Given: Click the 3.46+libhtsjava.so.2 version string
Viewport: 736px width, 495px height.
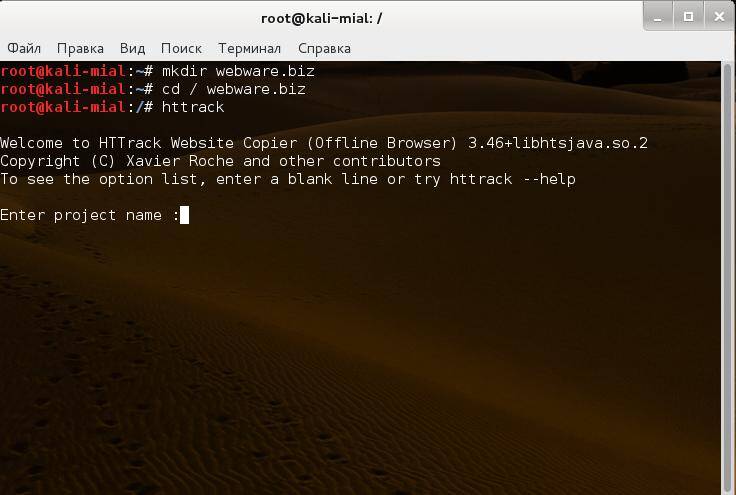Looking at the screenshot, I should point(558,143).
